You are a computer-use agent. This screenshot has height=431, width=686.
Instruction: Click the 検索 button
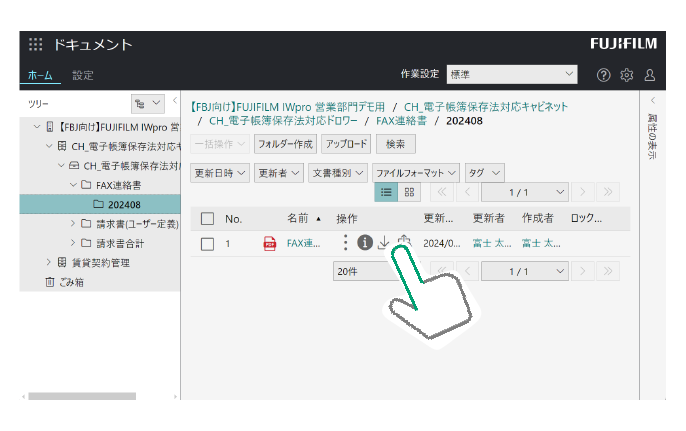pos(396,144)
